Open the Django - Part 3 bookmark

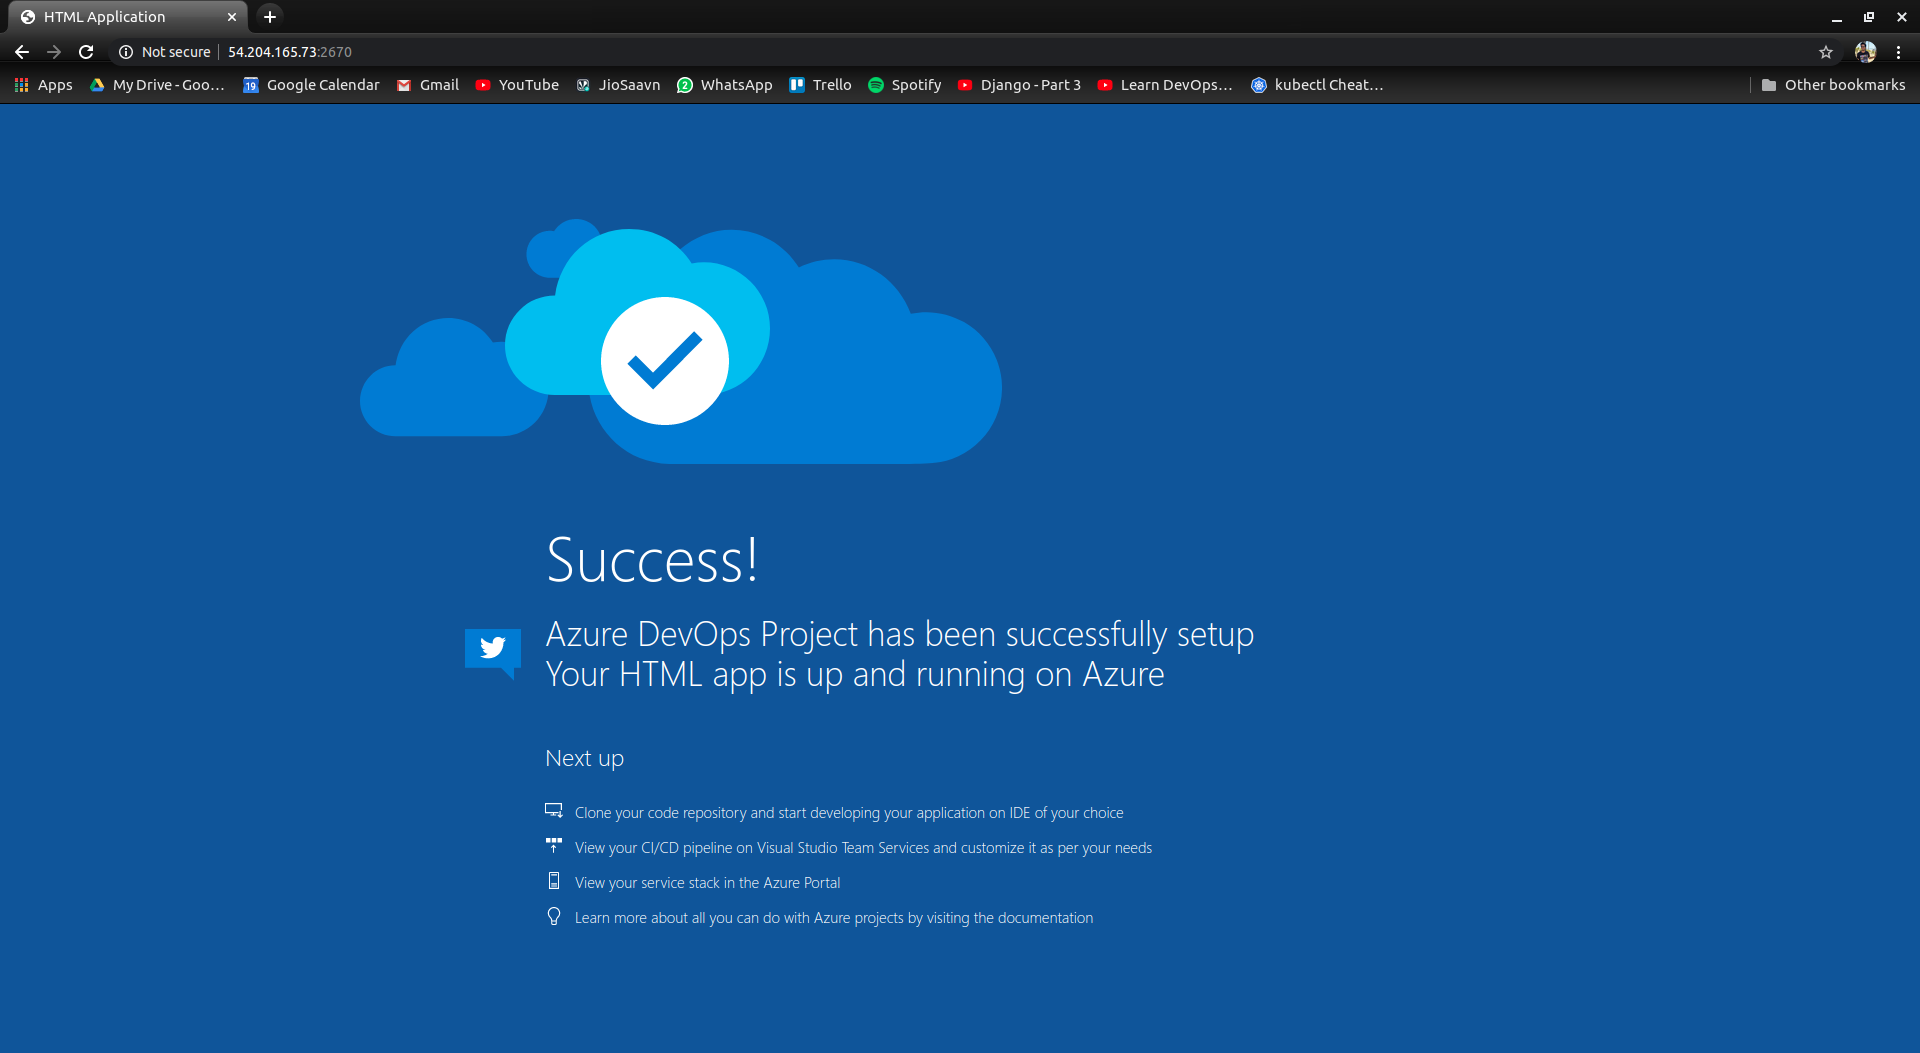pos(1020,85)
